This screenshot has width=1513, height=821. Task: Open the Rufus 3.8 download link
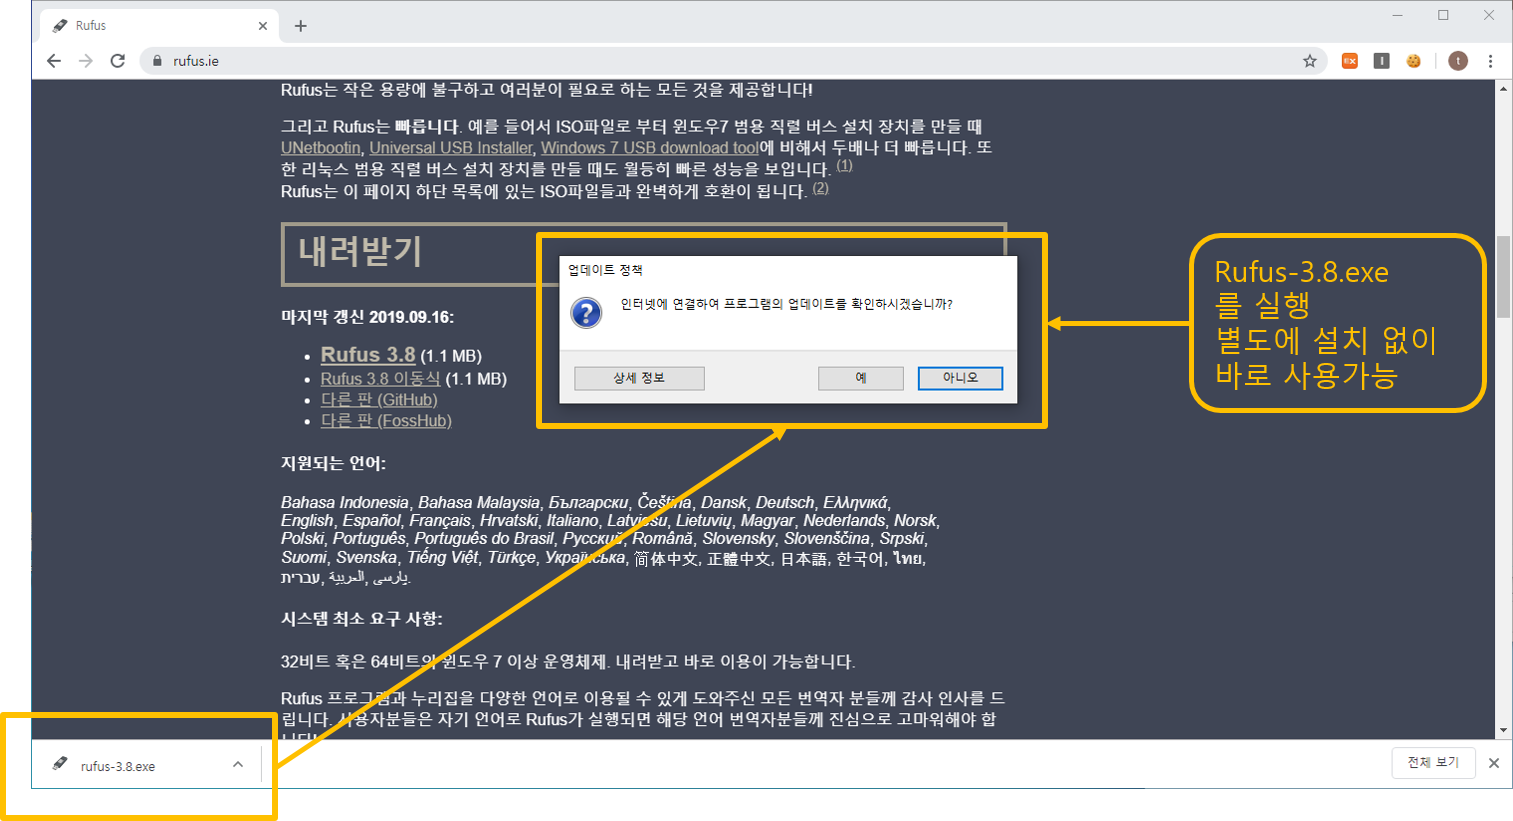coord(368,355)
